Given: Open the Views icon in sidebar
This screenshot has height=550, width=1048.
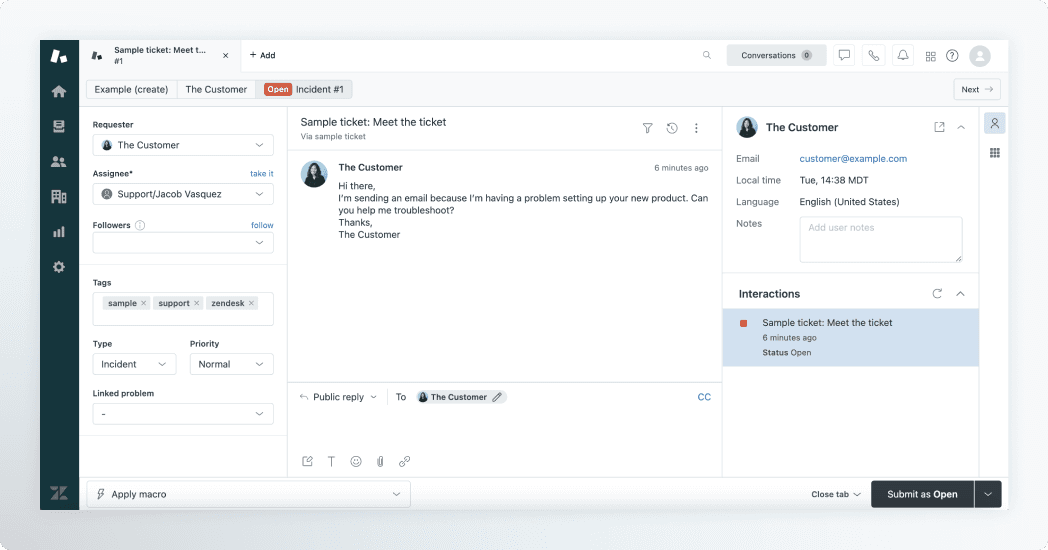Looking at the screenshot, I should (59, 126).
